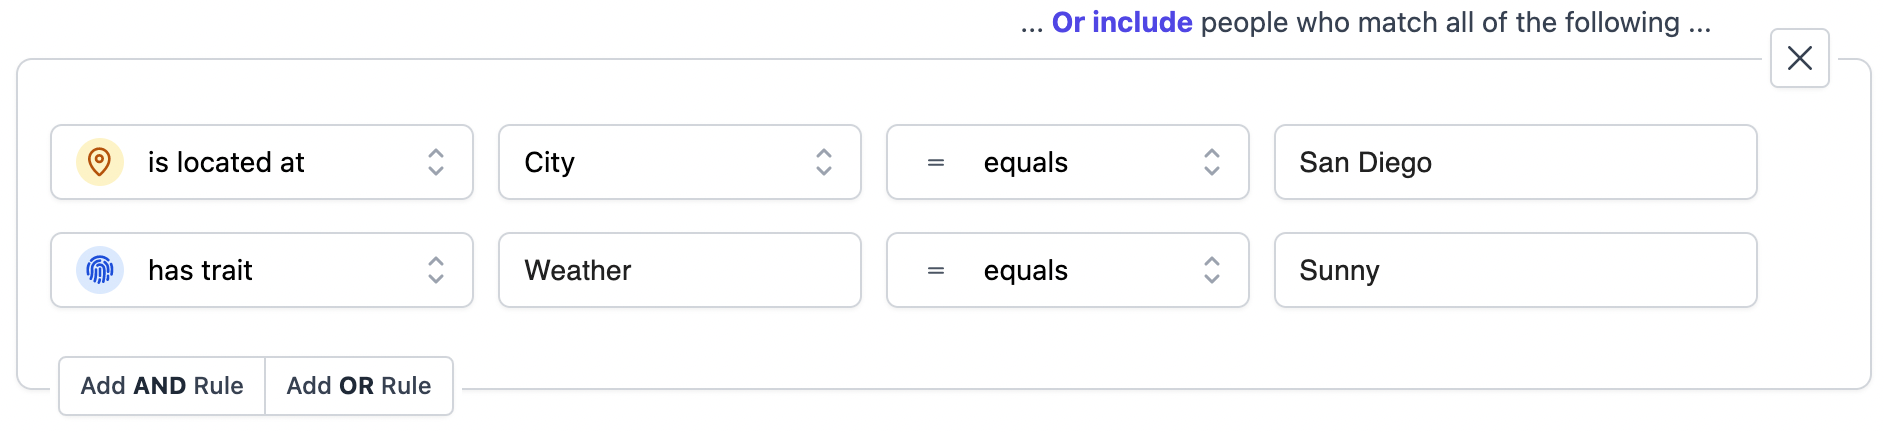Open the equals operator for City
This screenshot has height=432, width=1884.
point(1067,162)
